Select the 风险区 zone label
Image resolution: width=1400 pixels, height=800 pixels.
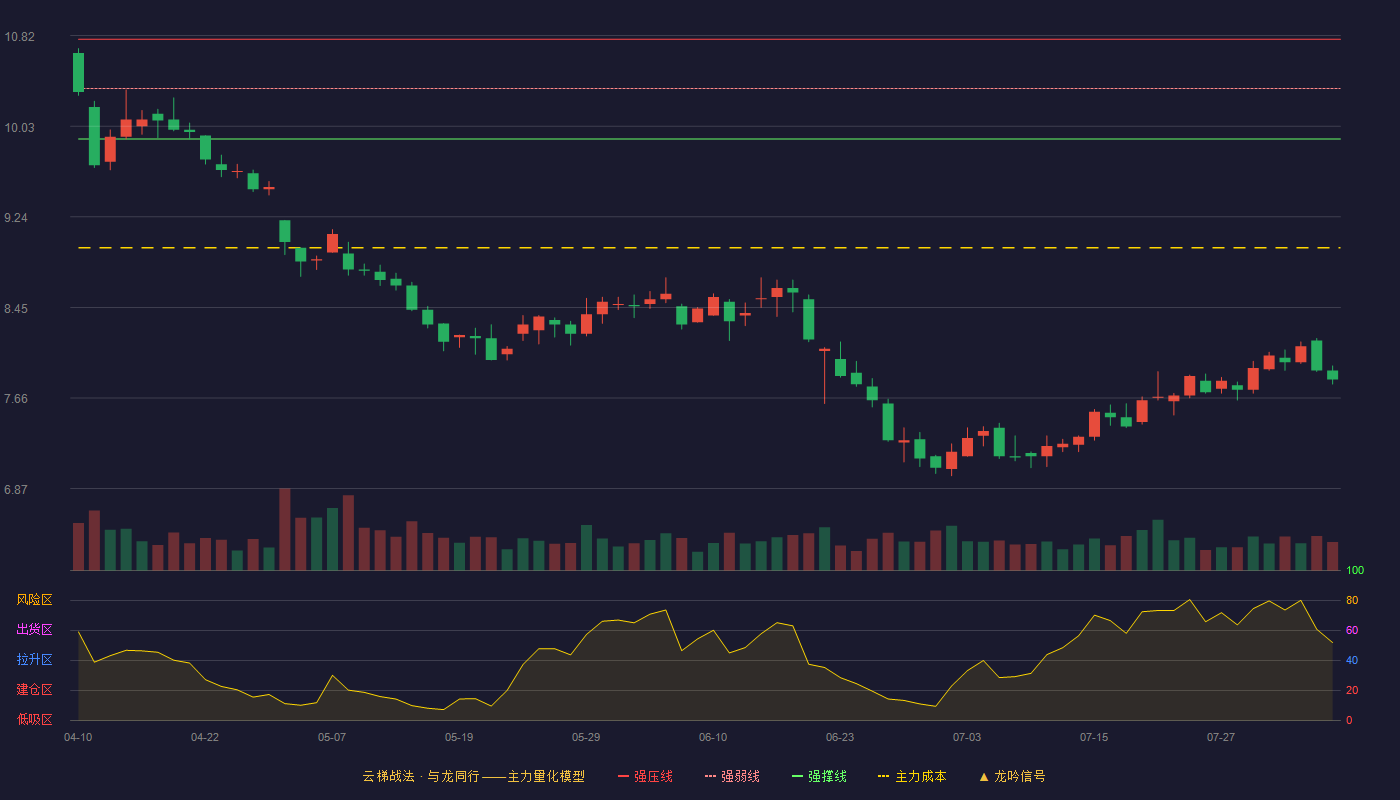coord(34,600)
